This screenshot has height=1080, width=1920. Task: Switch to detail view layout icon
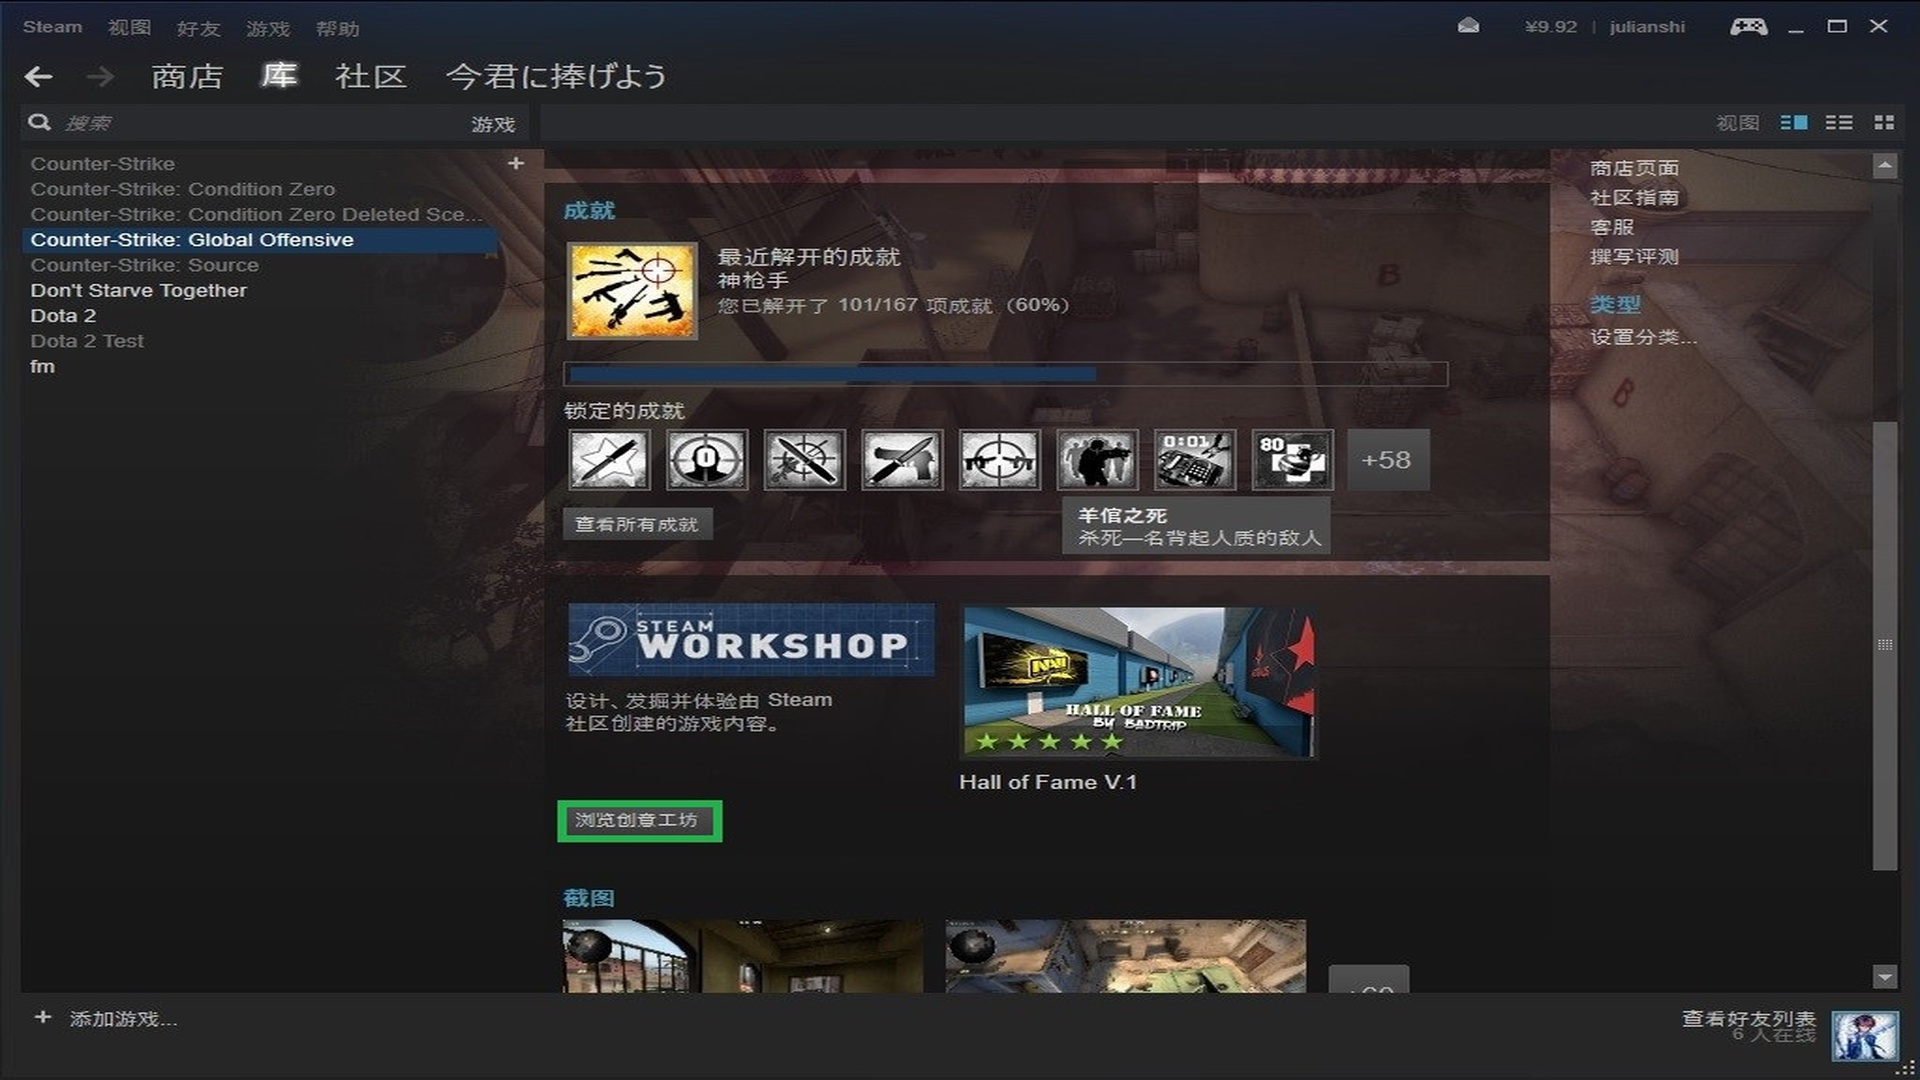pyautogui.click(x=1793, y=122)
